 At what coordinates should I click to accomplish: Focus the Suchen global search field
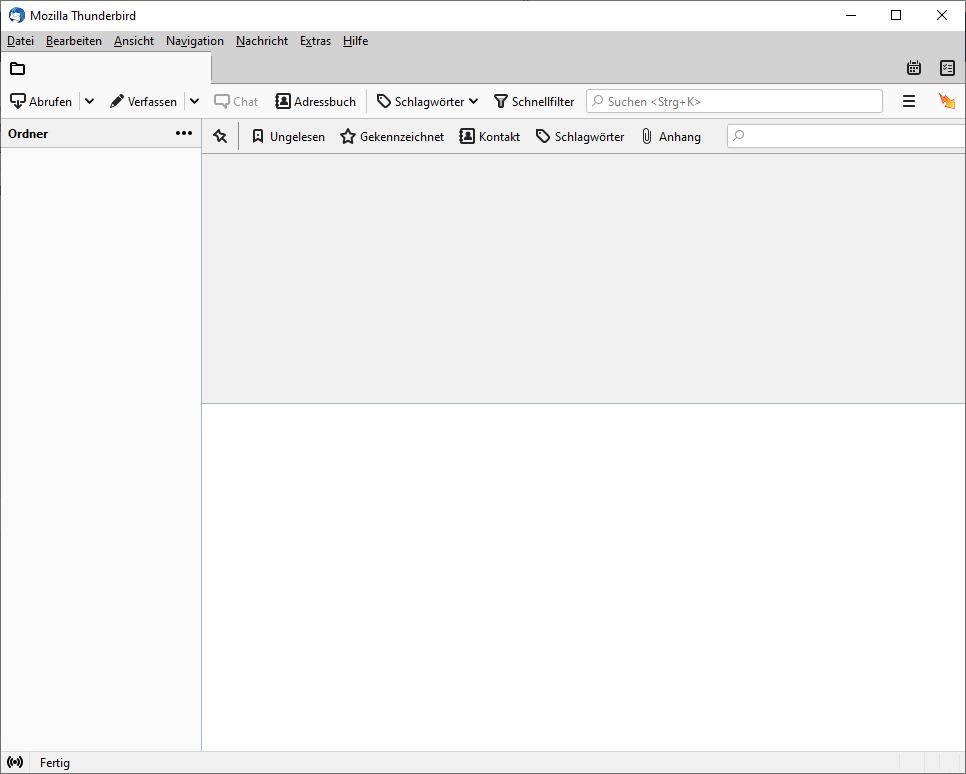pyautogui.click(x=734, y=101)
